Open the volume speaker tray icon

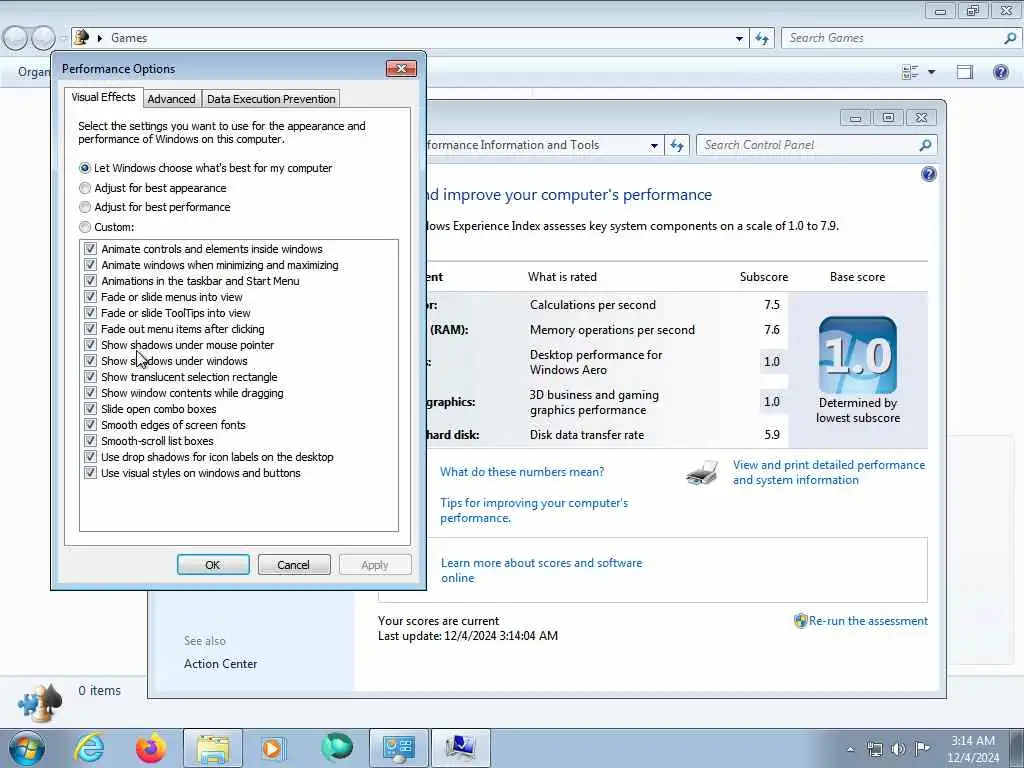[899, 749]
